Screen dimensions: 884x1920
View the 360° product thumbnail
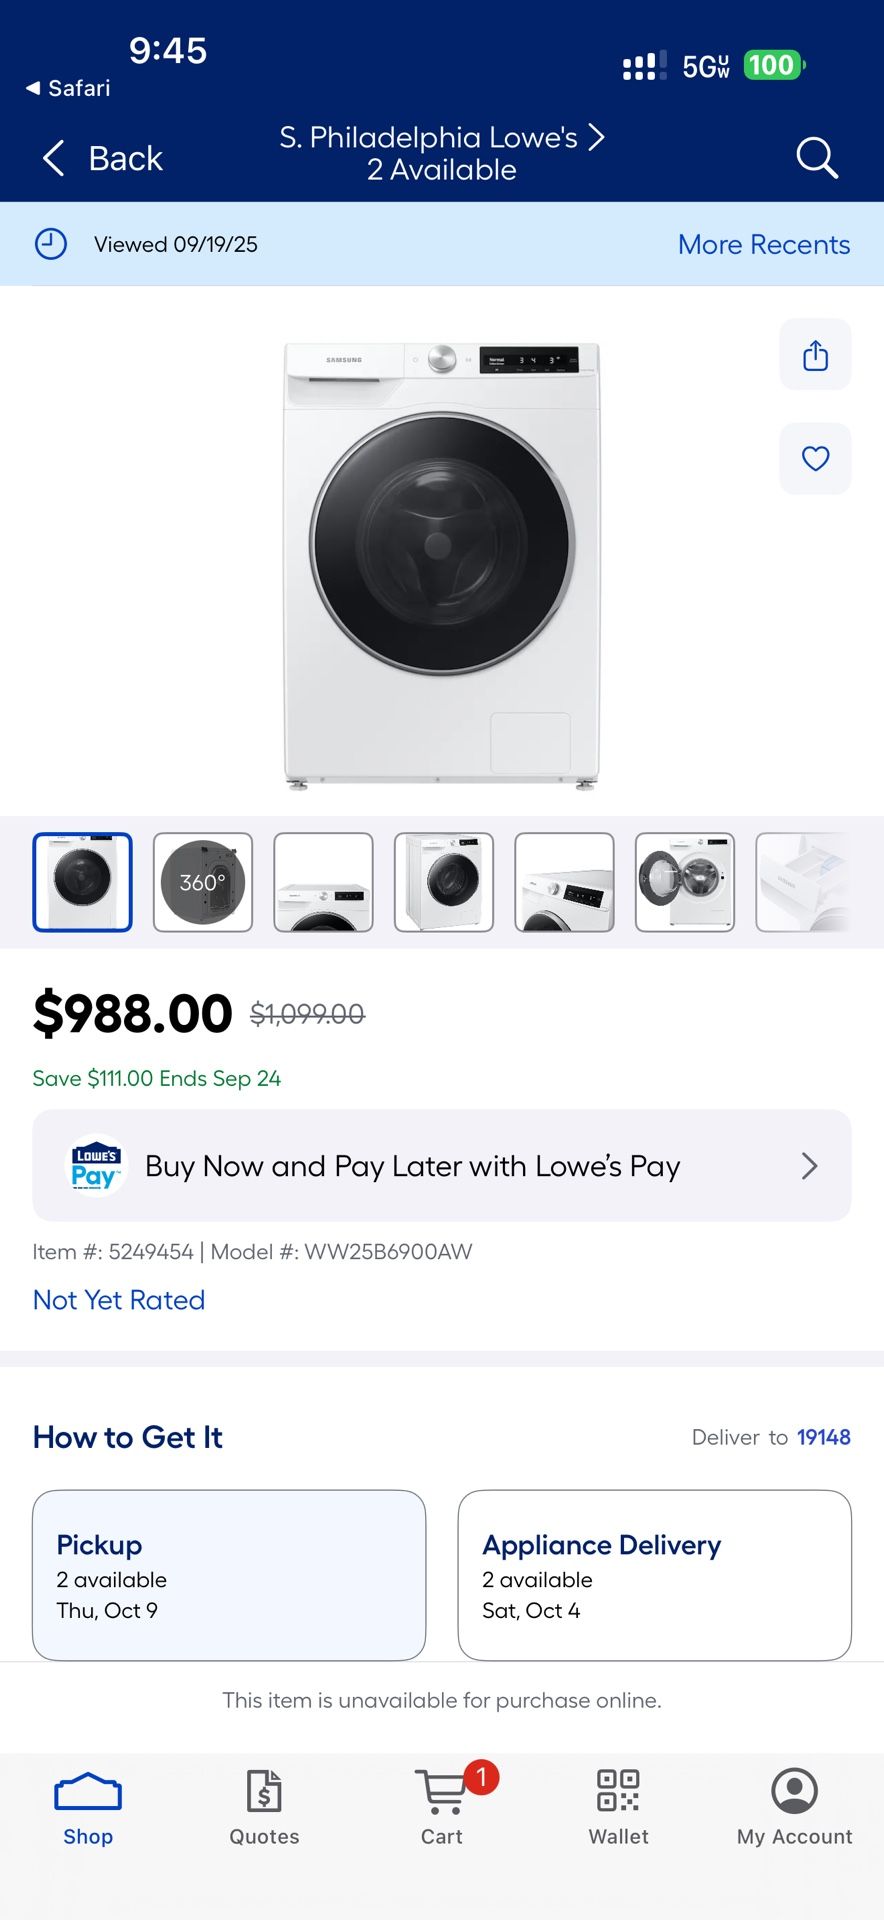click(x=203, y=882)
